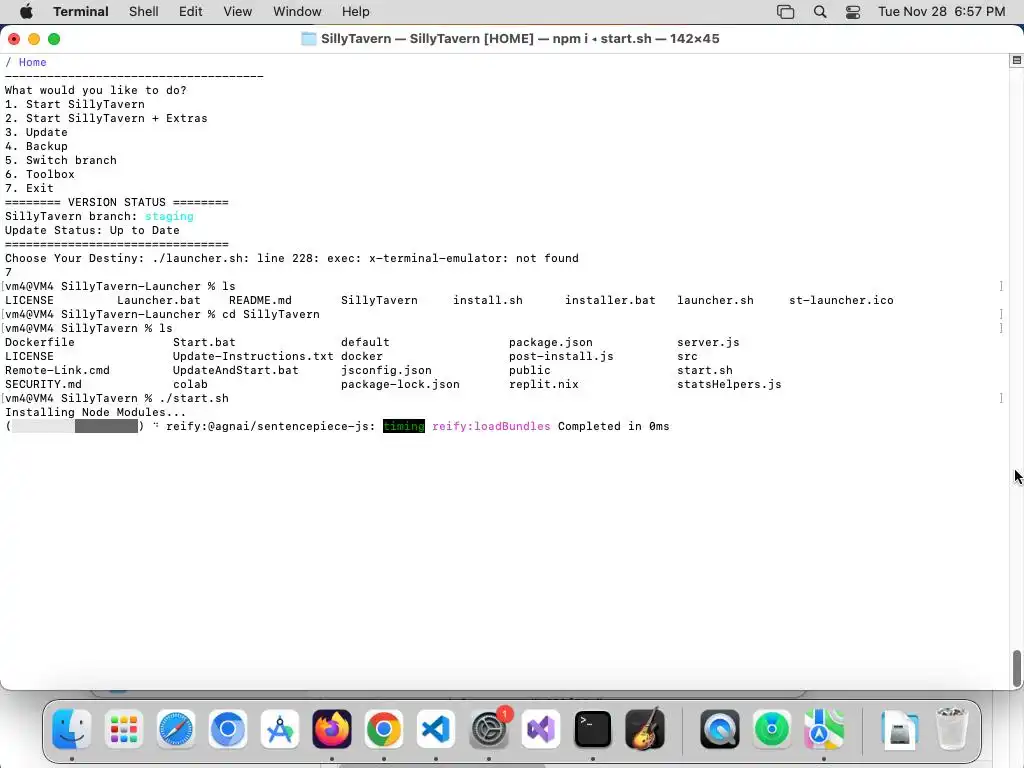The width and height of the screenshot is (1024, 768).
Task: Click 'jsconfig.json' file name
Action: [386, 370]
